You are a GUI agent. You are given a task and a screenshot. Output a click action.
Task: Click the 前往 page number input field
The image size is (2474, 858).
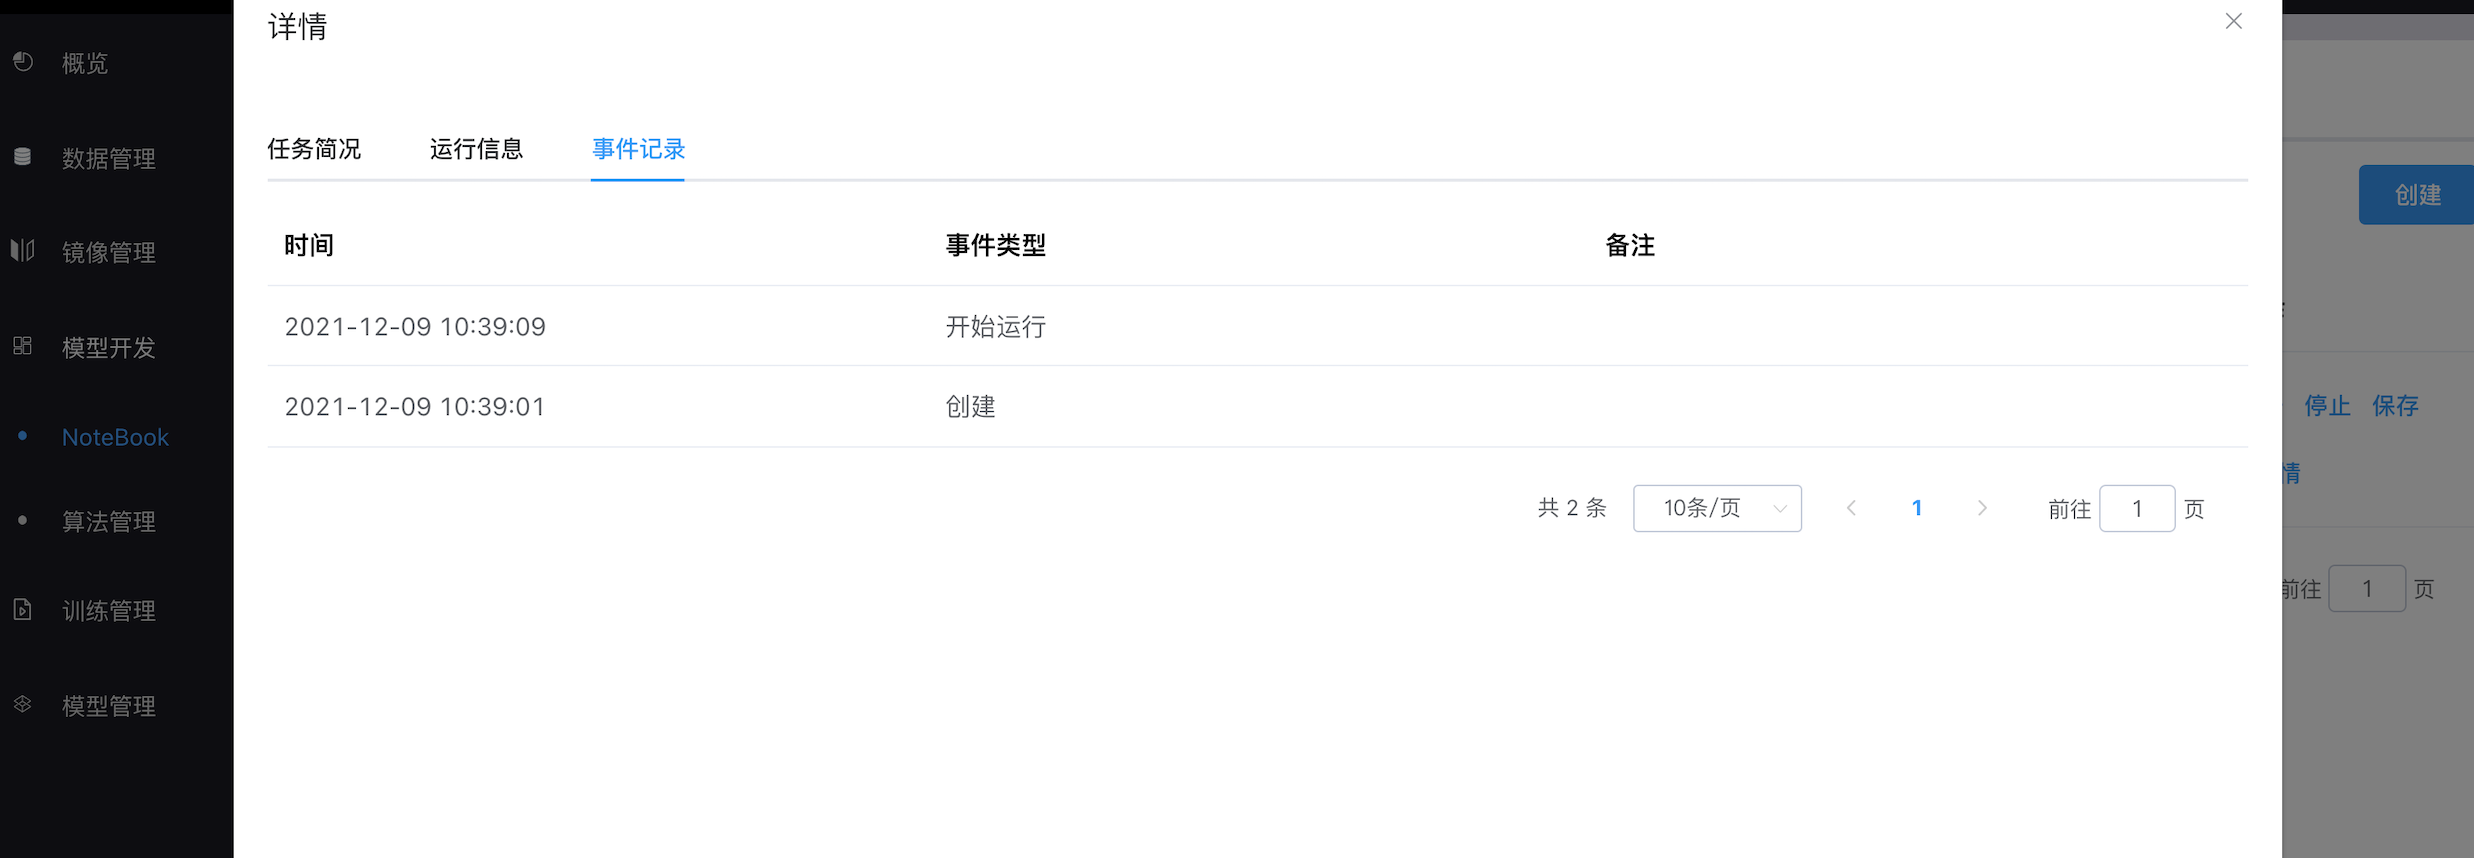(2137, 508)
